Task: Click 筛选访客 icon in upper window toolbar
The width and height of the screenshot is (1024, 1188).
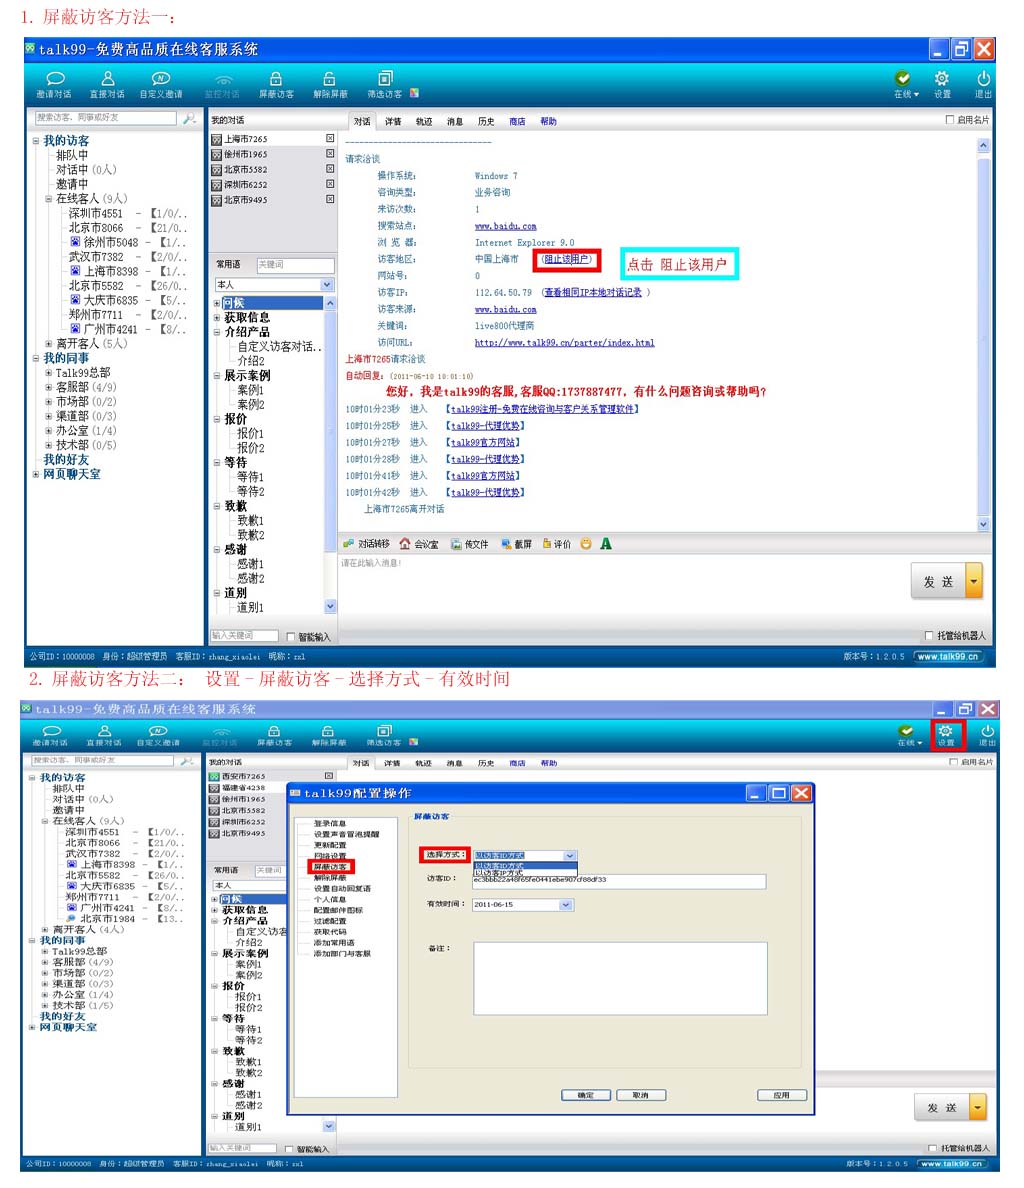Action: coord(385,79)
